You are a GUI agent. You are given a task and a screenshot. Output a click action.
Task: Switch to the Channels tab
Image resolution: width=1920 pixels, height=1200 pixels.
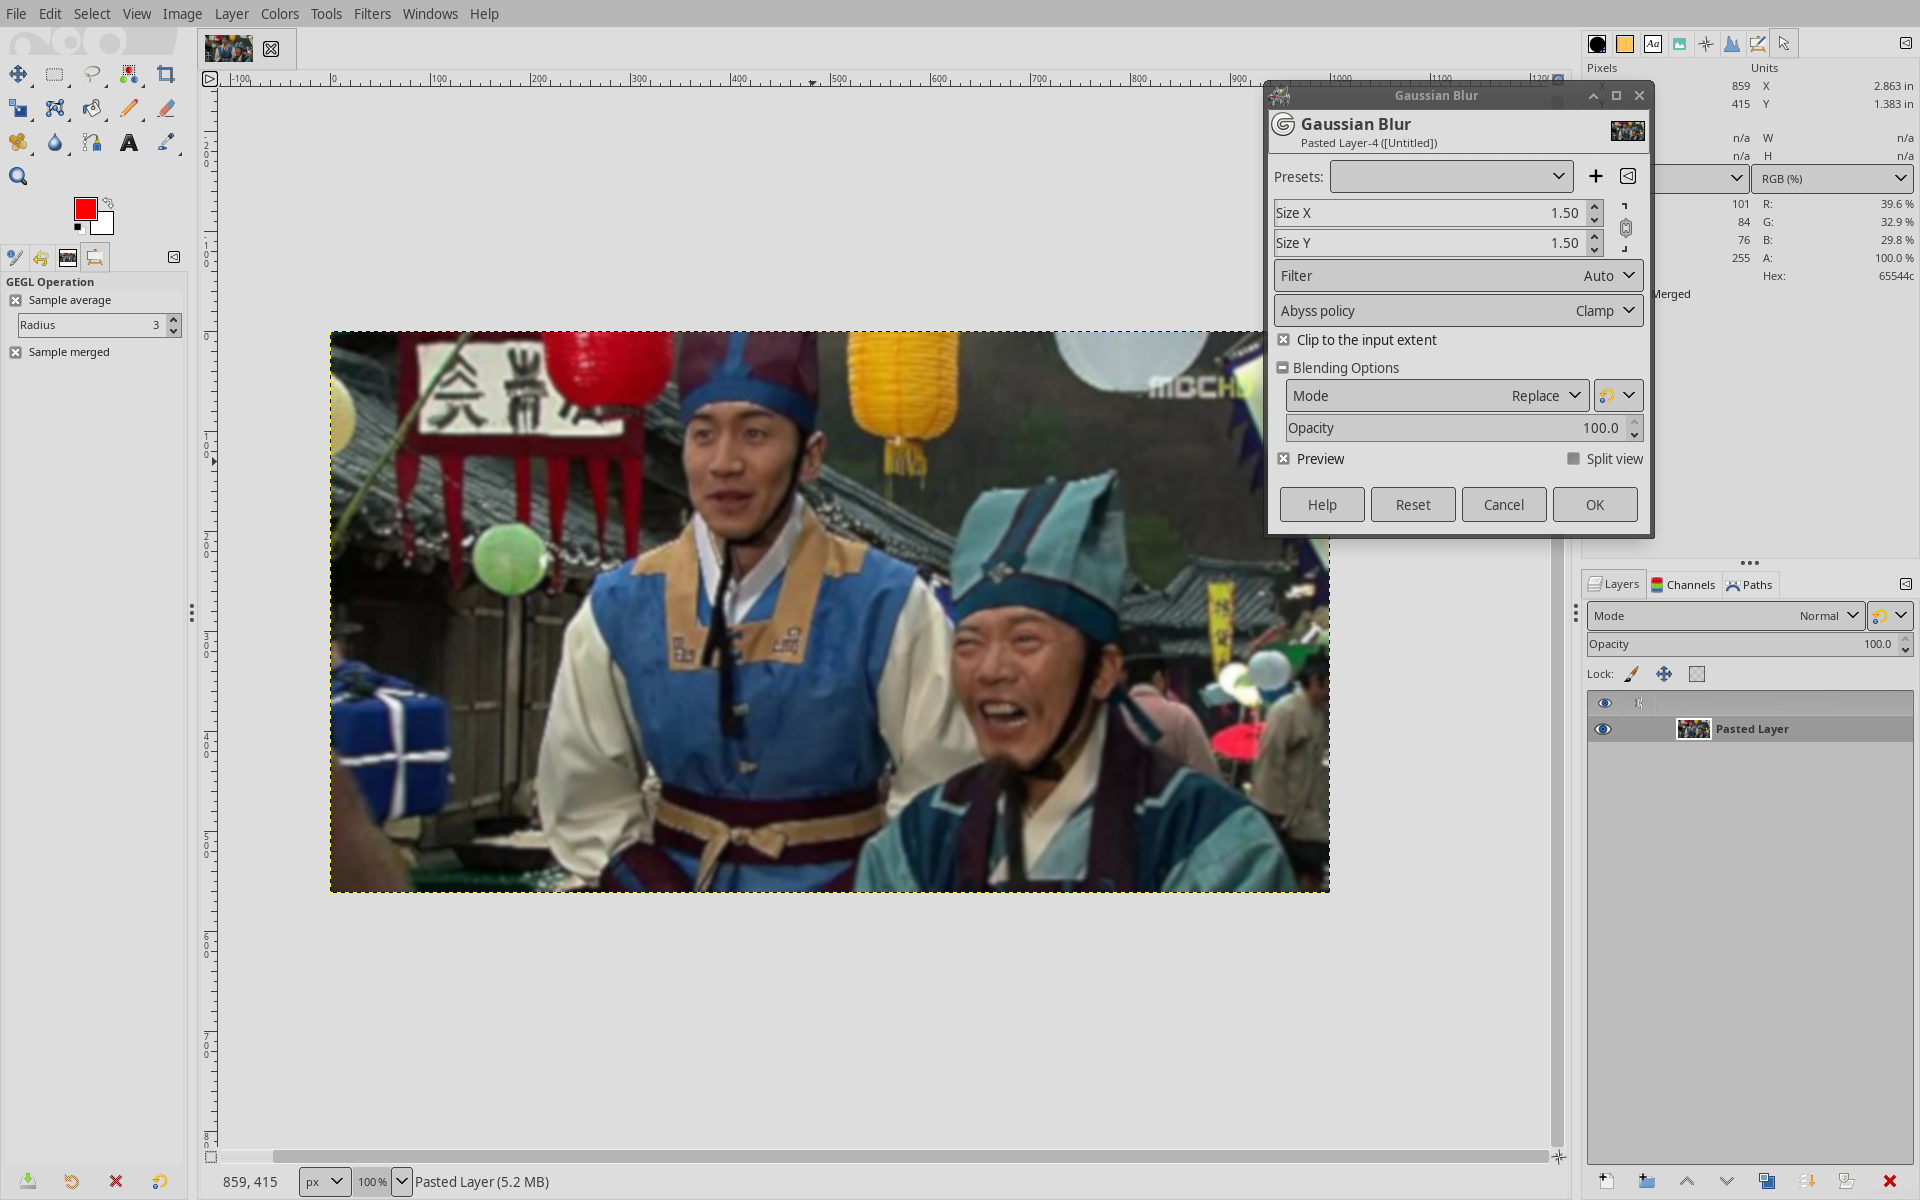pos(1682,585)
